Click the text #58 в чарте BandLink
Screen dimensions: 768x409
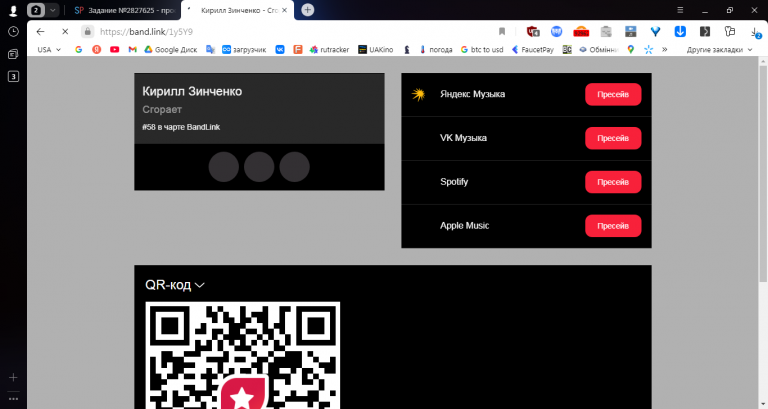181,127
